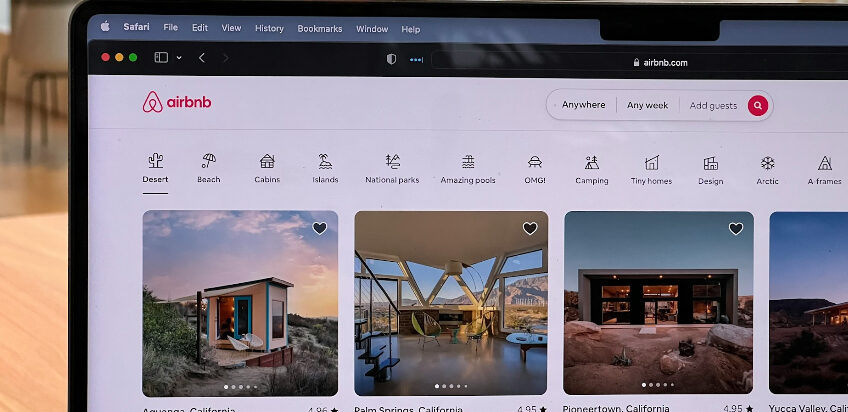Screen dimensions: 848x412
Task: Select the Beach category icon
Action: coord(208,162)
